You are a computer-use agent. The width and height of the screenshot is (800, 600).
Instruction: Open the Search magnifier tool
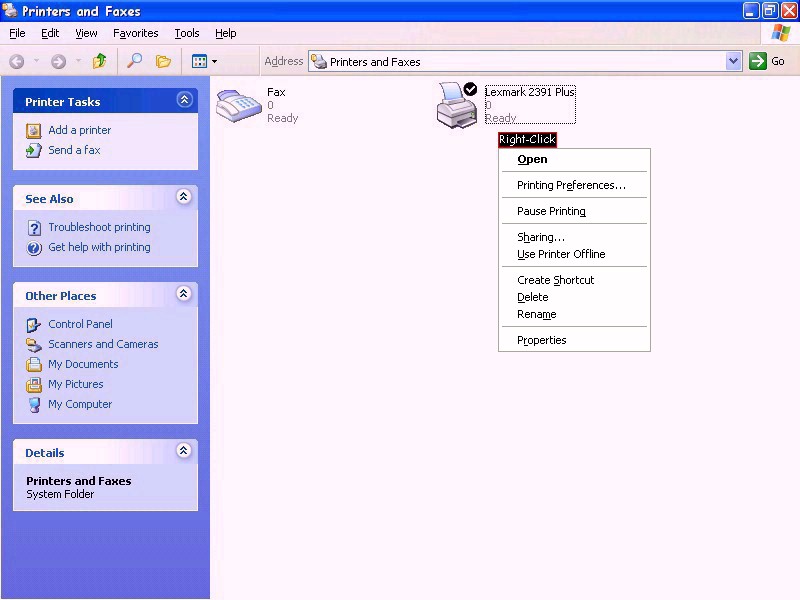point(134,61)
